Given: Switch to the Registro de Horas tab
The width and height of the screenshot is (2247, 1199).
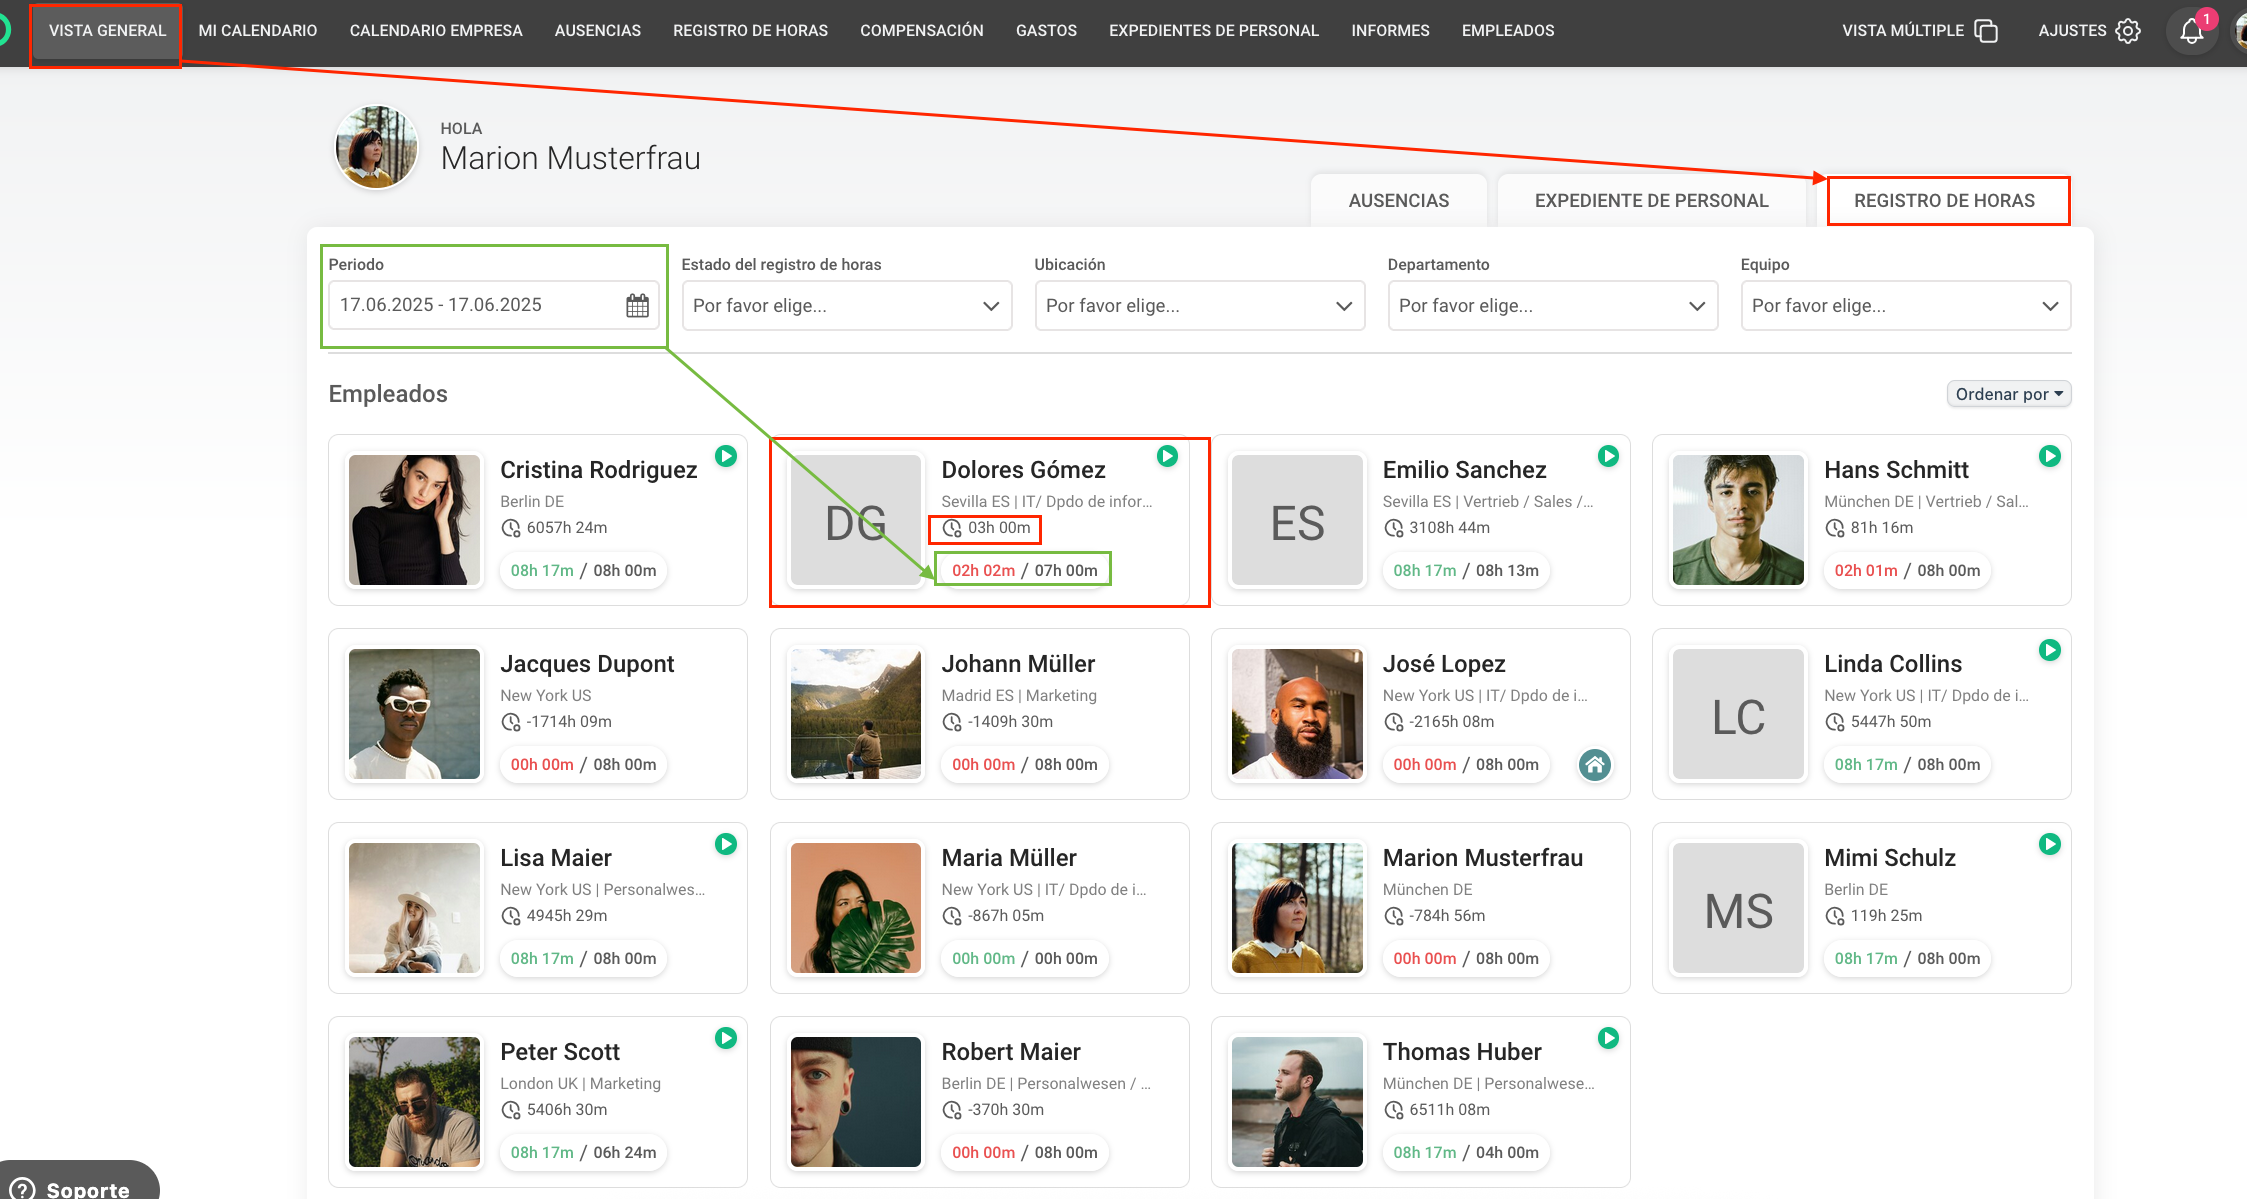Looking at the screenshot, I should 1944,201.
